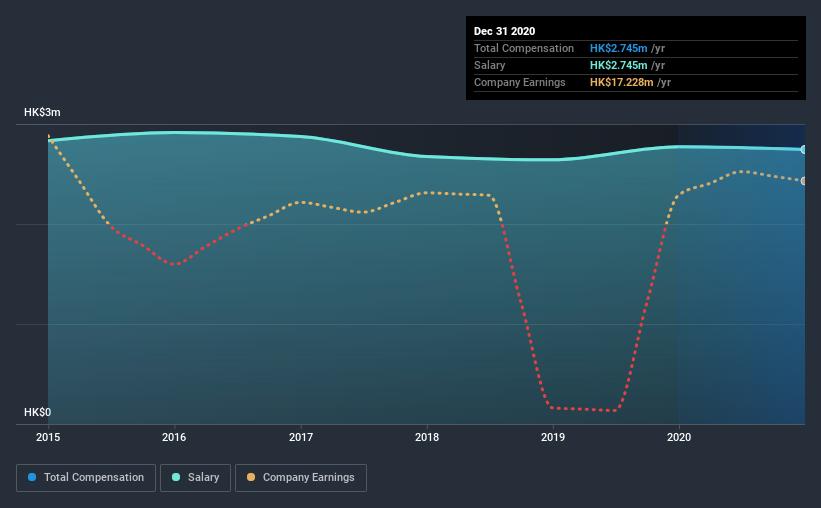Select the 2020 x-axis label

point(679,437)
